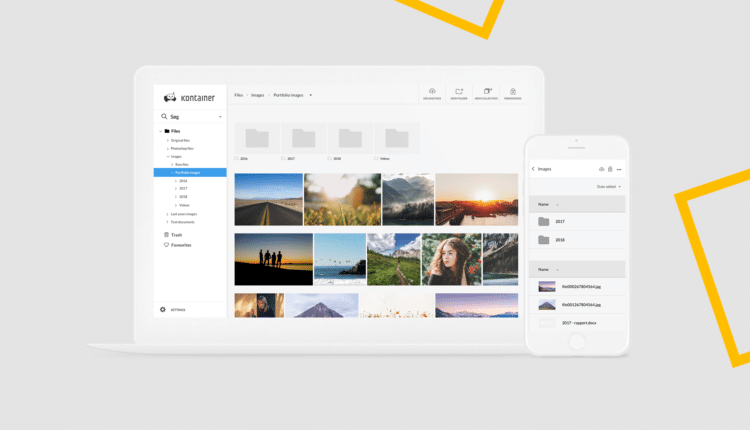The image size is (750, 430).
Task: Tap the three-dot more icon on phone
Action: tap(619, 169)
